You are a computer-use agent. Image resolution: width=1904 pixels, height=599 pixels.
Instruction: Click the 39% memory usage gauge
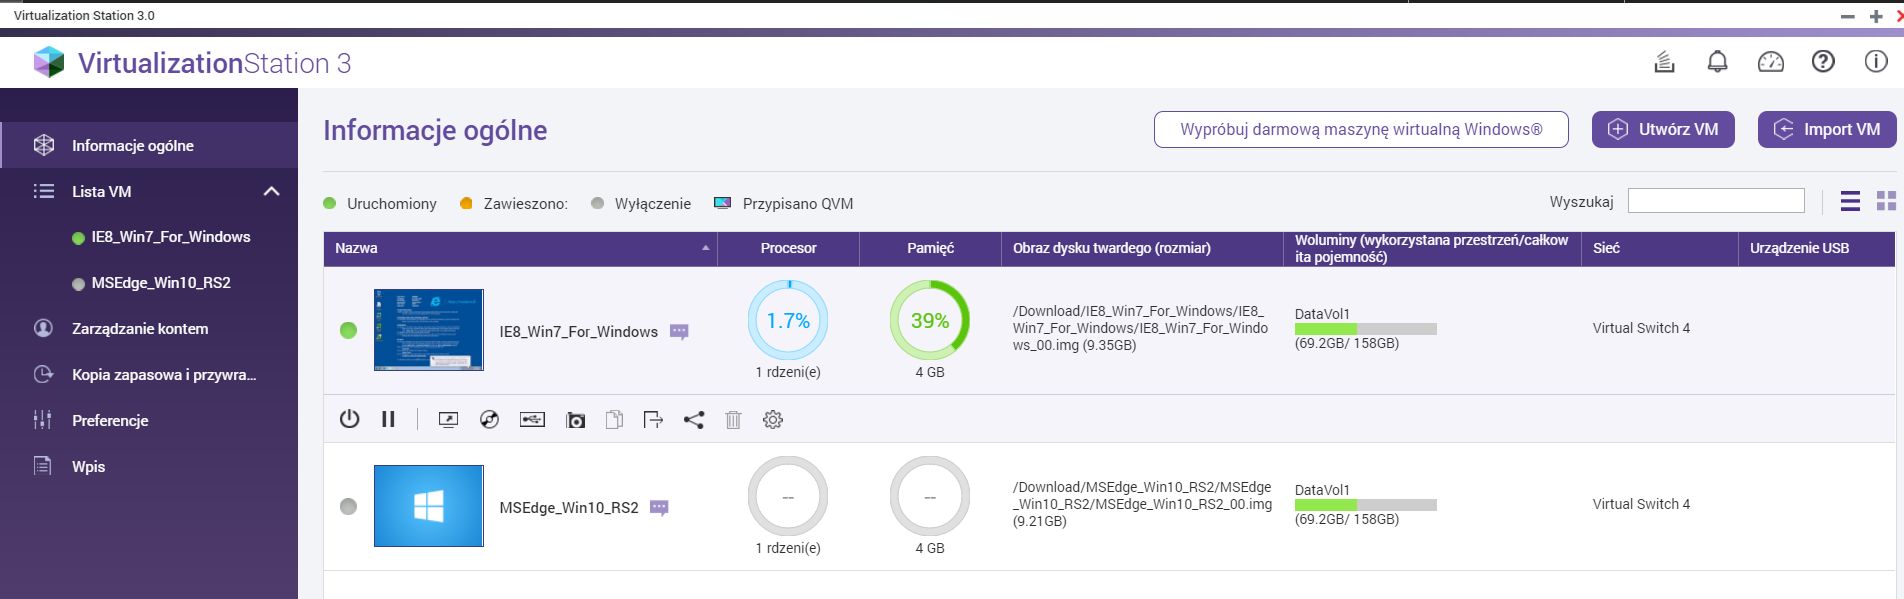[930, 320]
